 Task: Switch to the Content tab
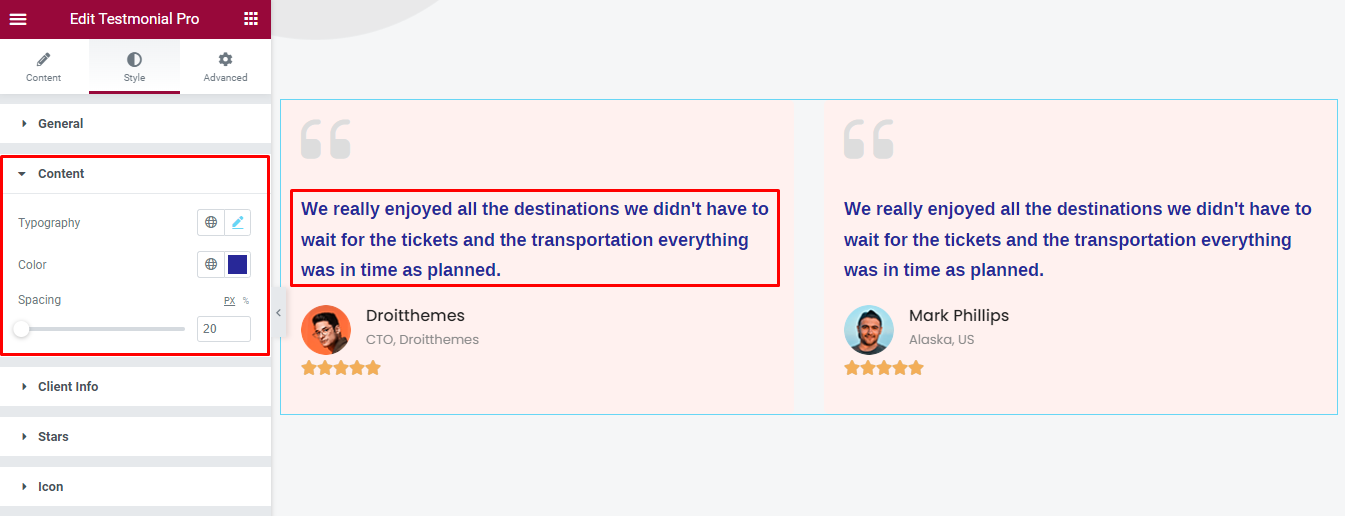(43, 67)
